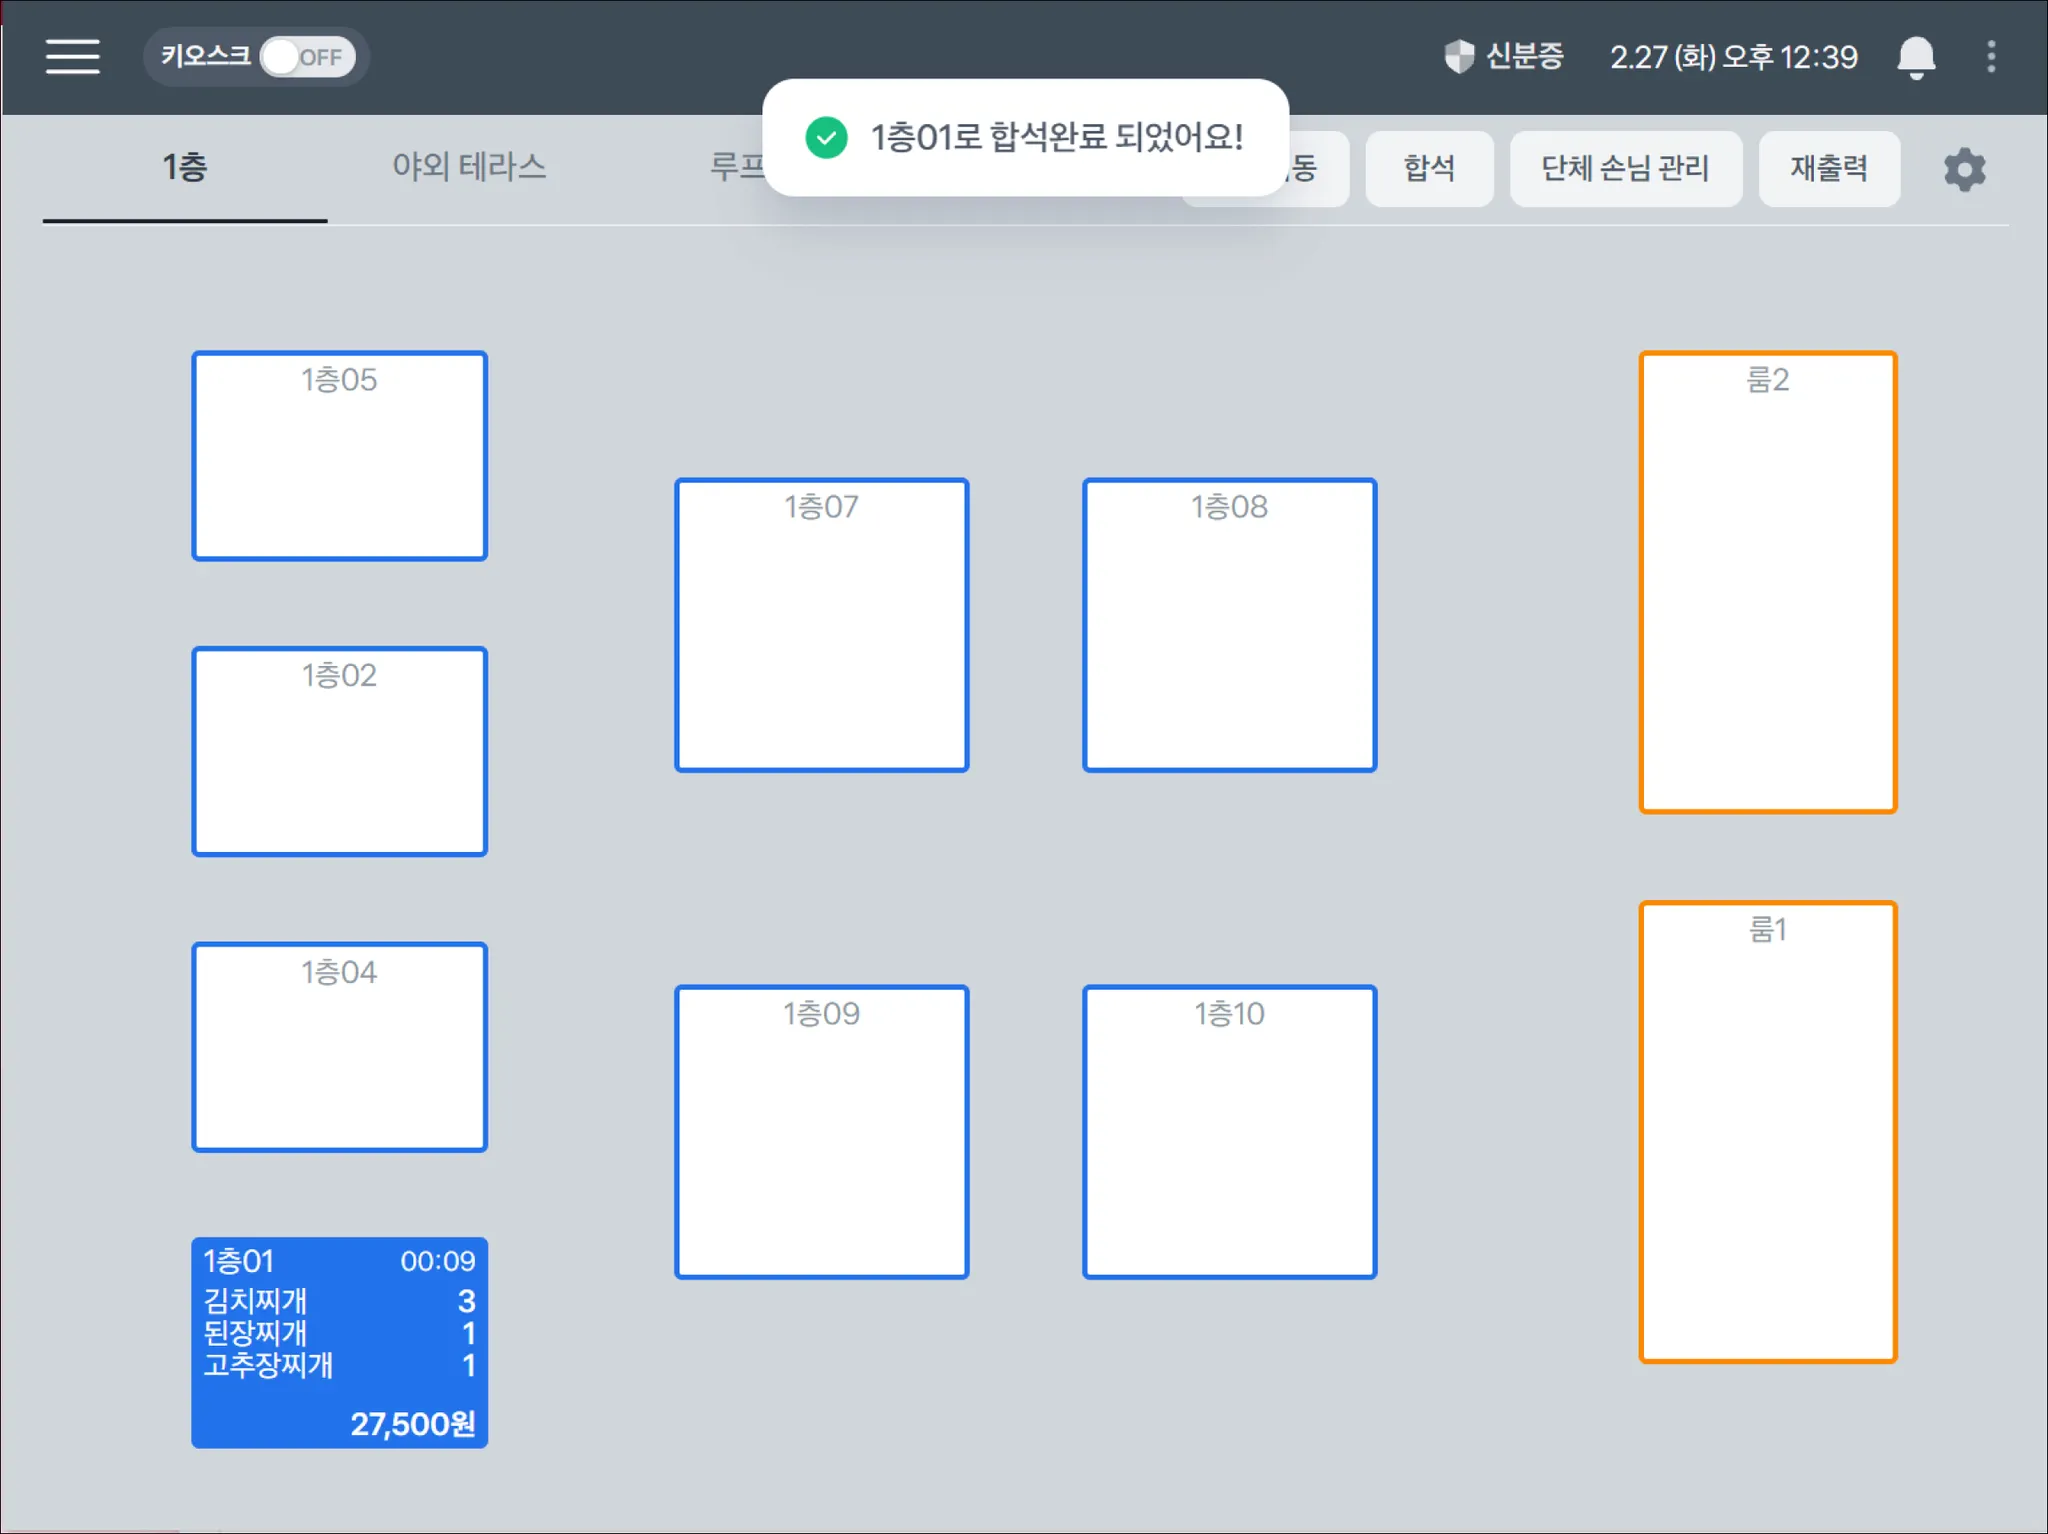The height and width of the screenshot is (1534, 2048).
Task: Select the 1층 floor tab
Action: click(185, 166)
